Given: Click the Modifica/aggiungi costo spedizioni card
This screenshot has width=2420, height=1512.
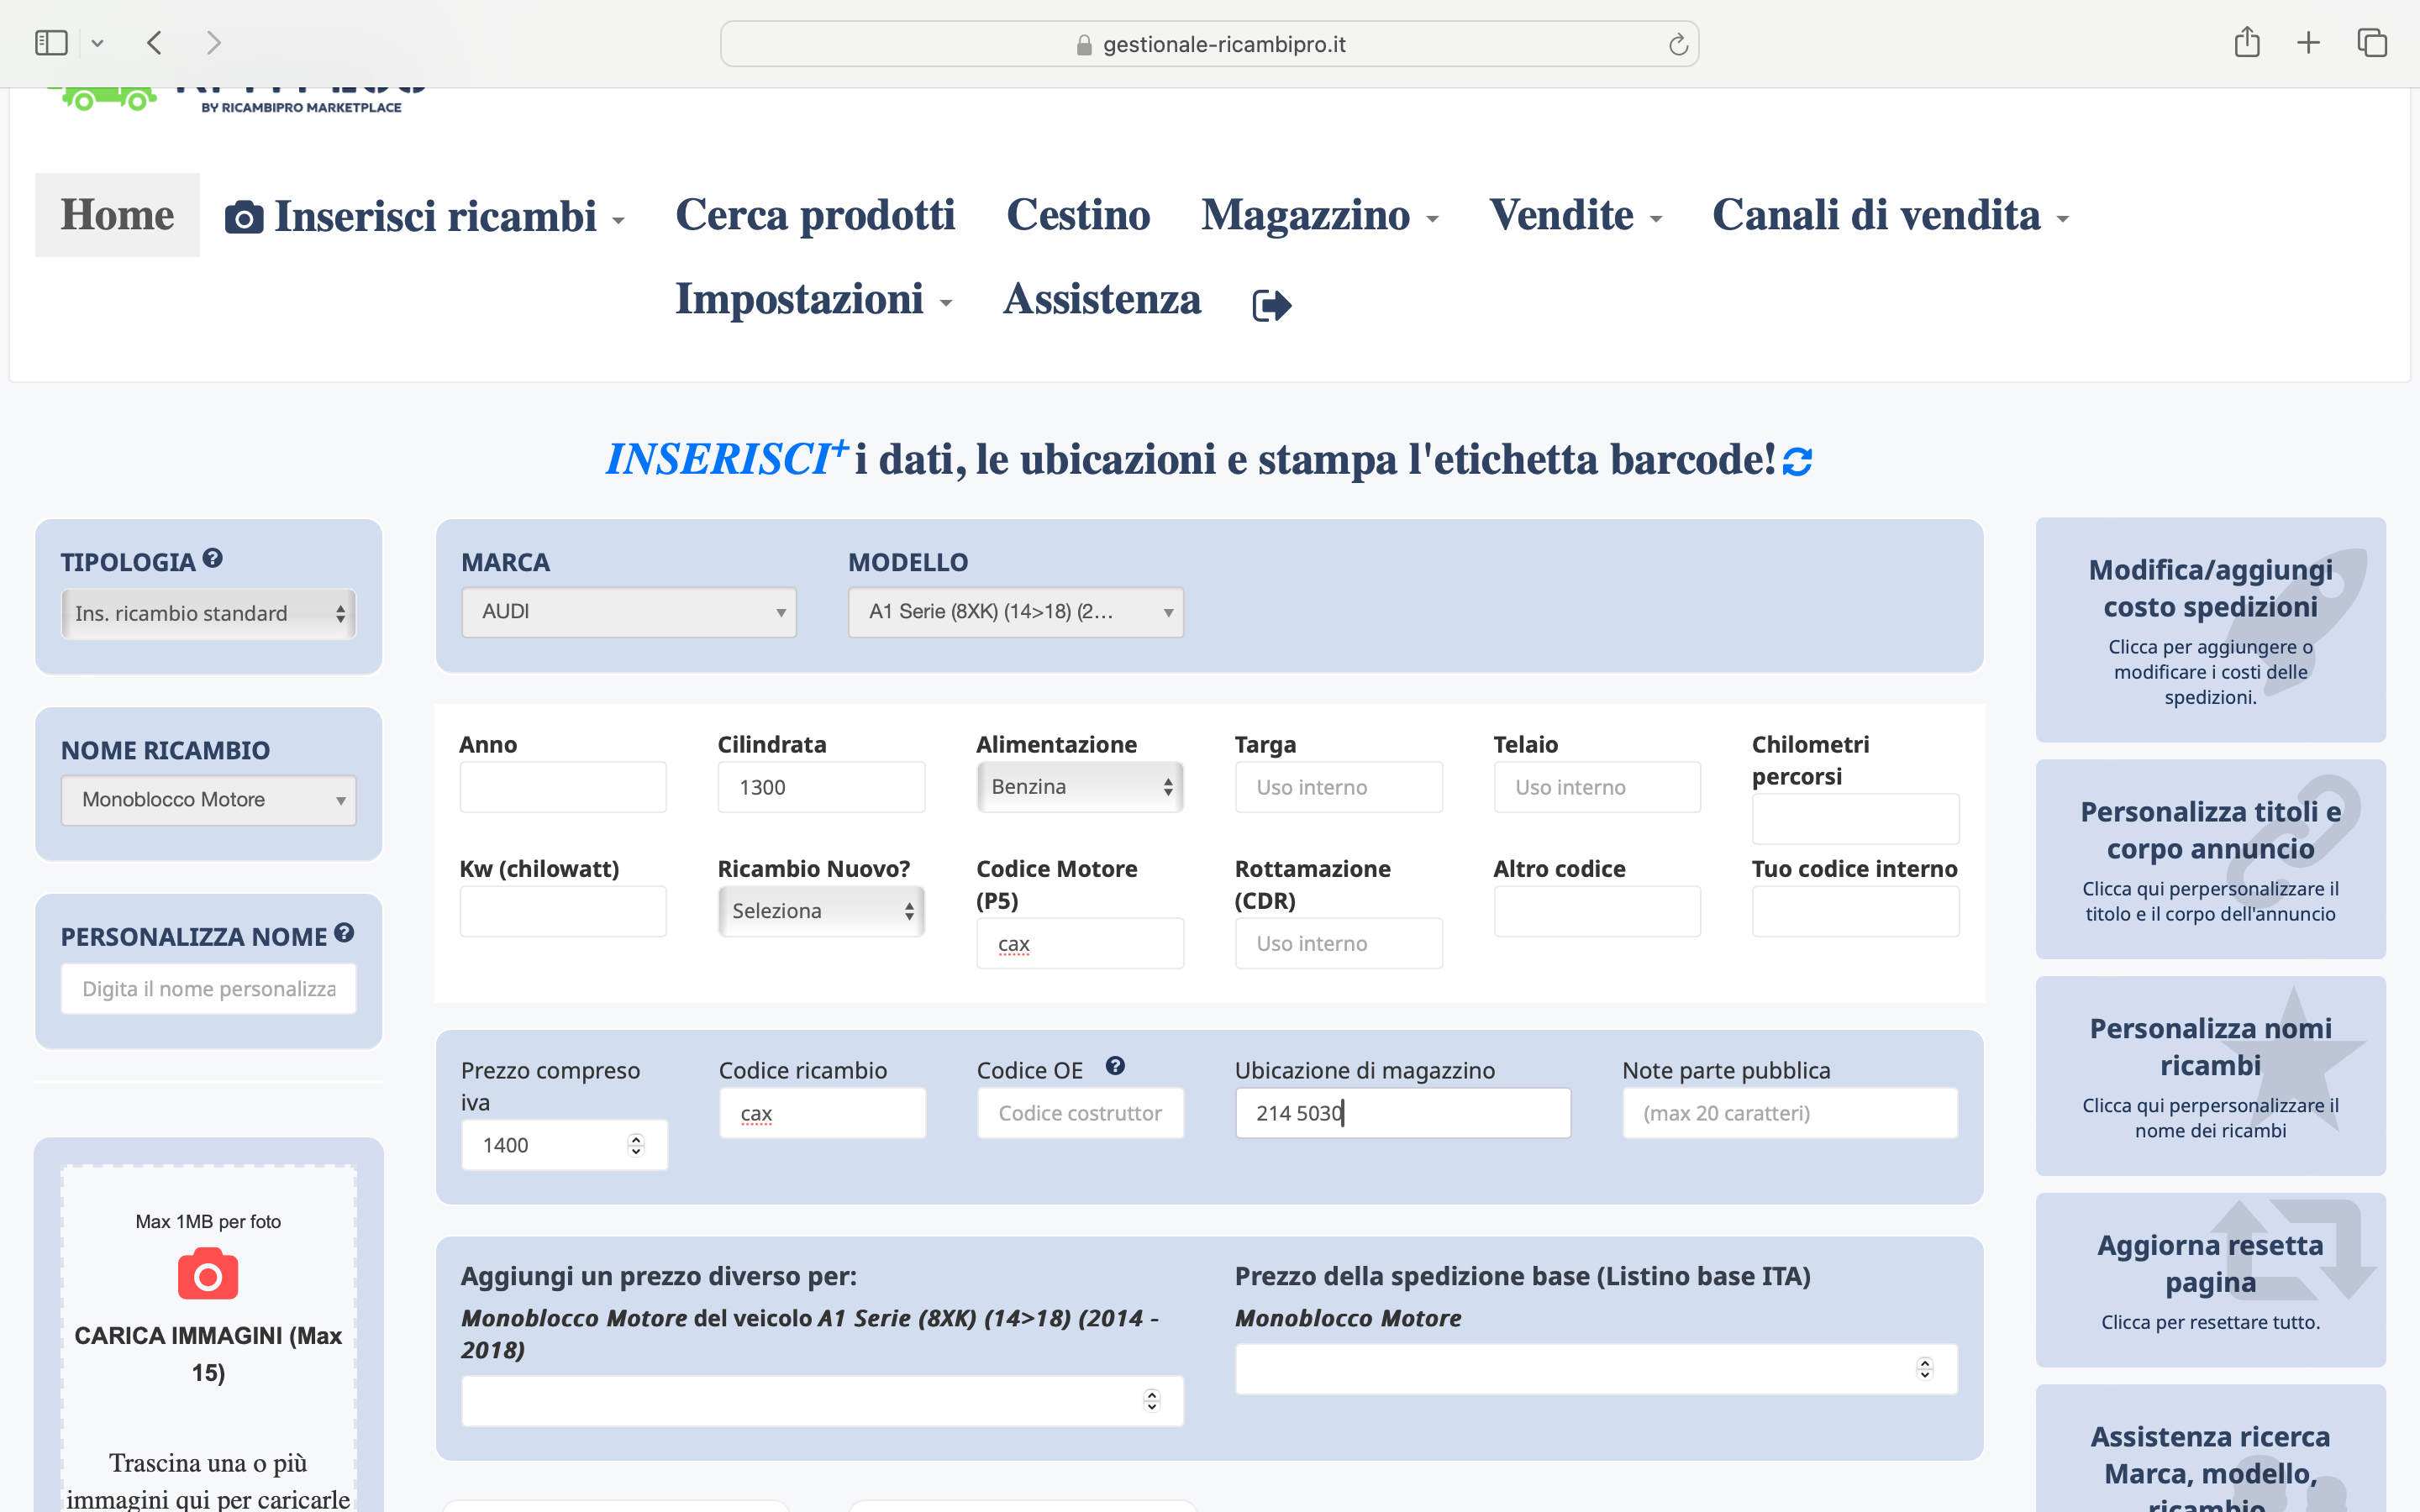Looking at the screenshot, I should pos(2210,630).
